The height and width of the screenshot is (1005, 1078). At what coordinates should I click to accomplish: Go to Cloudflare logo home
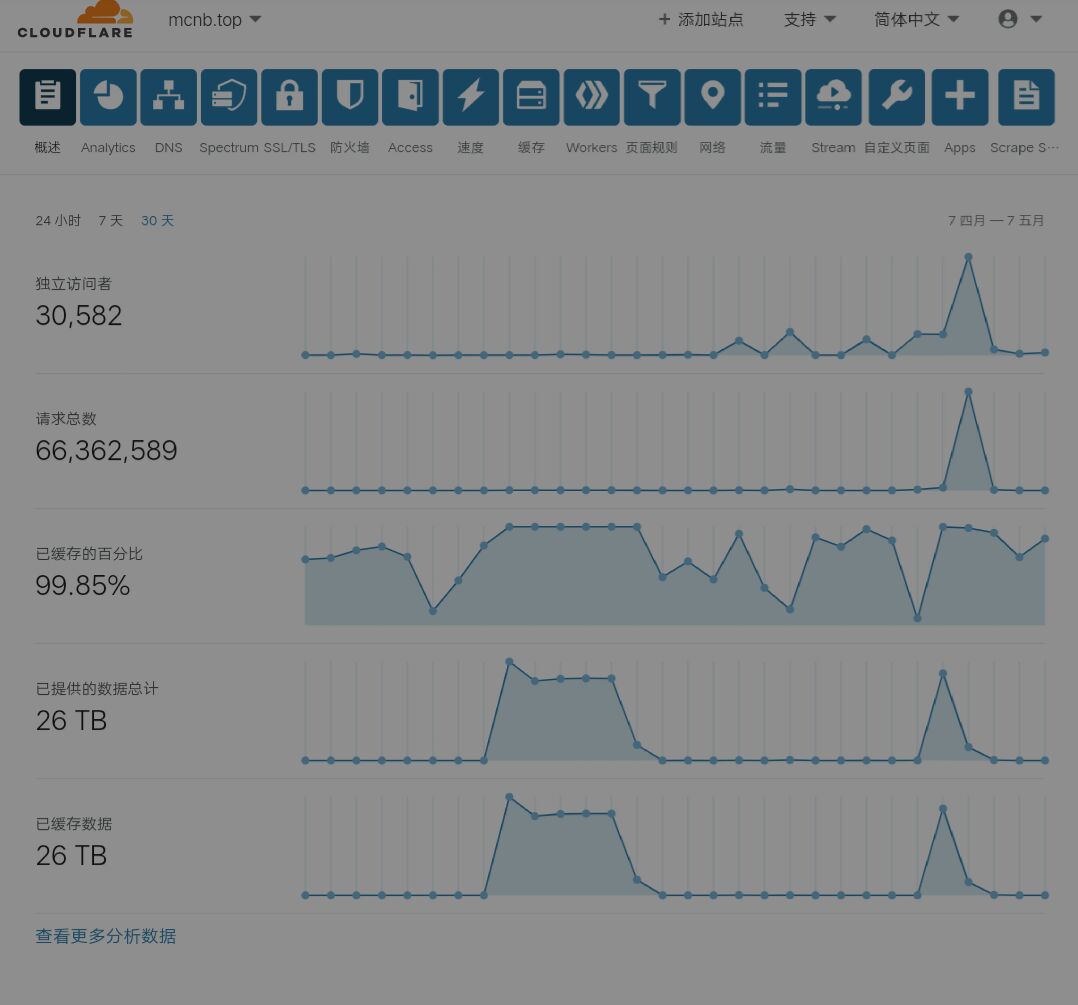click(76, 19)
